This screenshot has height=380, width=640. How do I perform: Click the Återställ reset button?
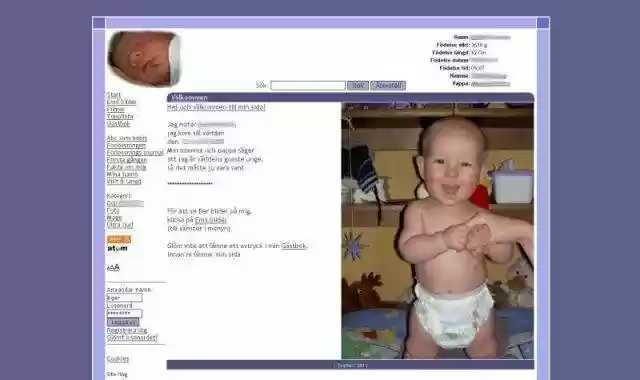(x=388, y=85)
